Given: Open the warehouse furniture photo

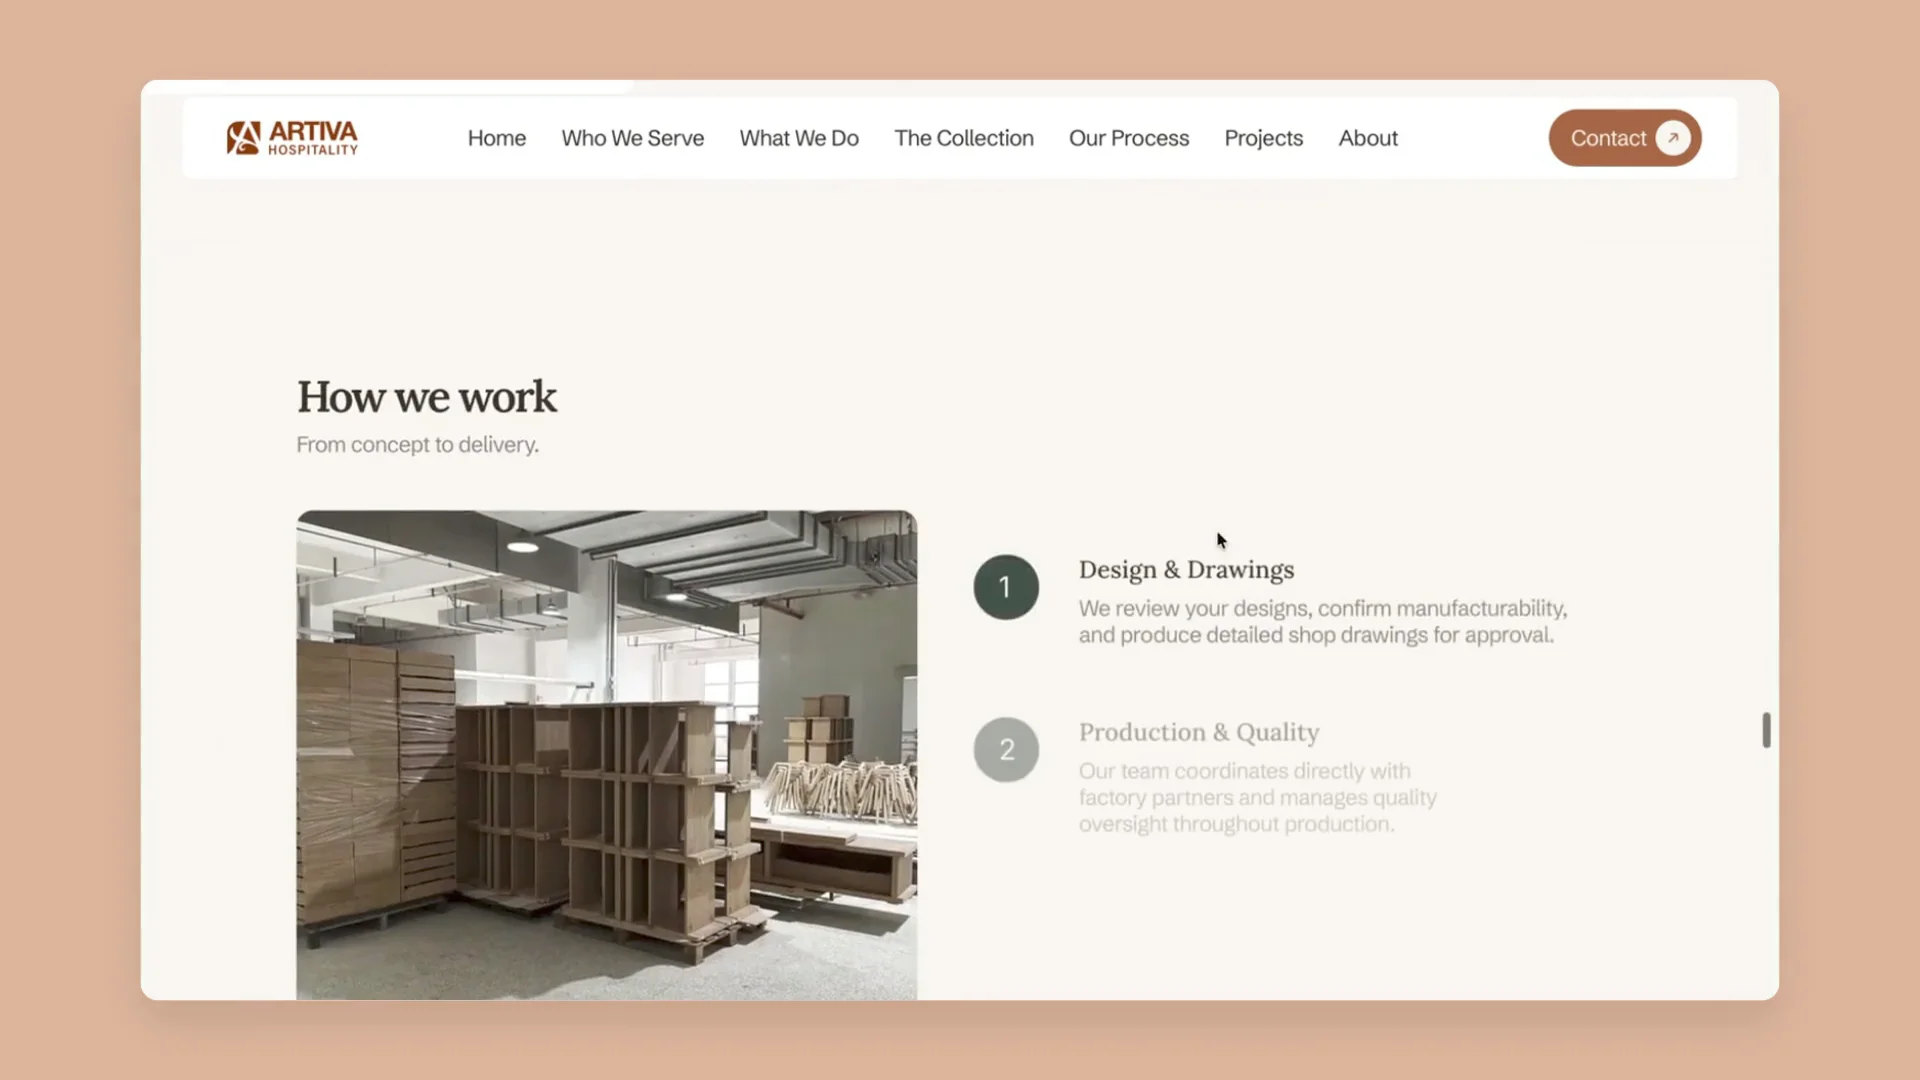Looking at the screenshot, I should tap(607, 755).
